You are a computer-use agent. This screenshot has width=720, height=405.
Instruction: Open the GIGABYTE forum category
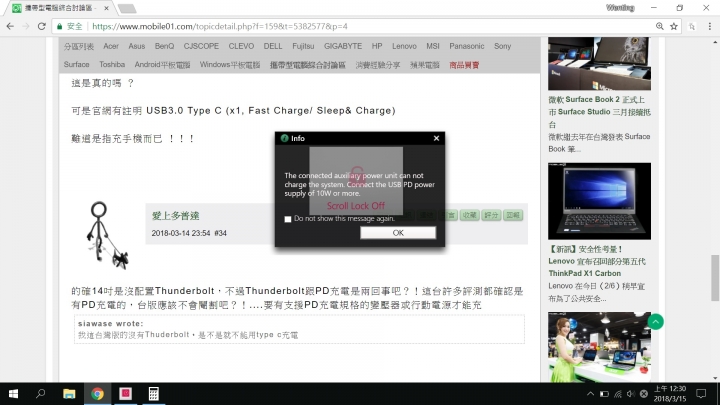(x=343, y=46)
